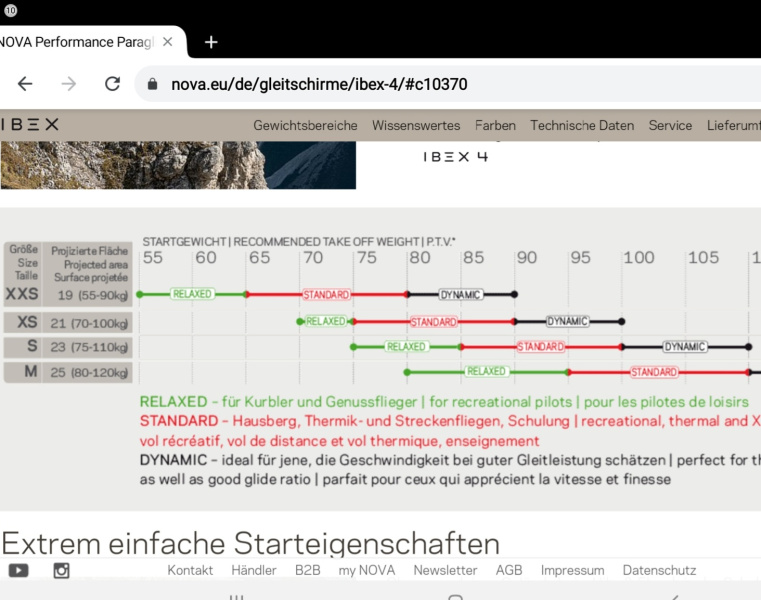Reload the page with the refresh icon
Image resolution: width=761 pixels, height=600 pixels.
point(113,84)
